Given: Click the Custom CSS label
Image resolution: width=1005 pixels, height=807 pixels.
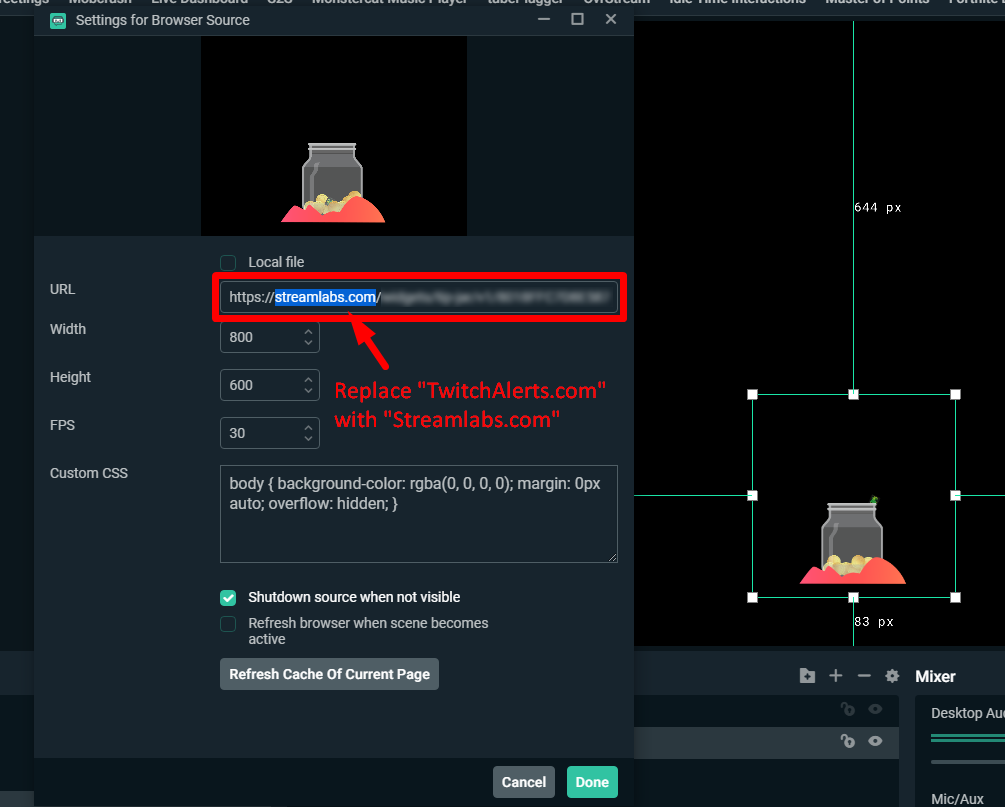Looking at the screenshot, I should point(89,473).
